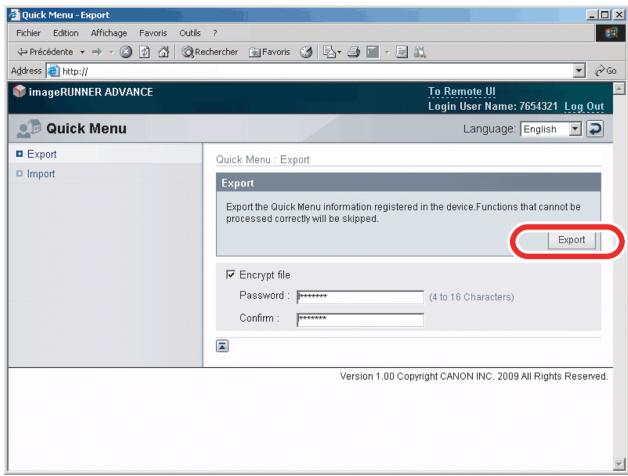Screen dimensions: 628x476
Task: Stop page loading with the stop icon
Action: point(126,52)
